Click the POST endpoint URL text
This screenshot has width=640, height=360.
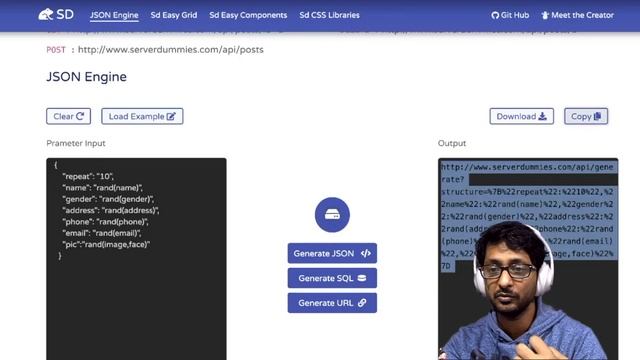pos(171,50)
